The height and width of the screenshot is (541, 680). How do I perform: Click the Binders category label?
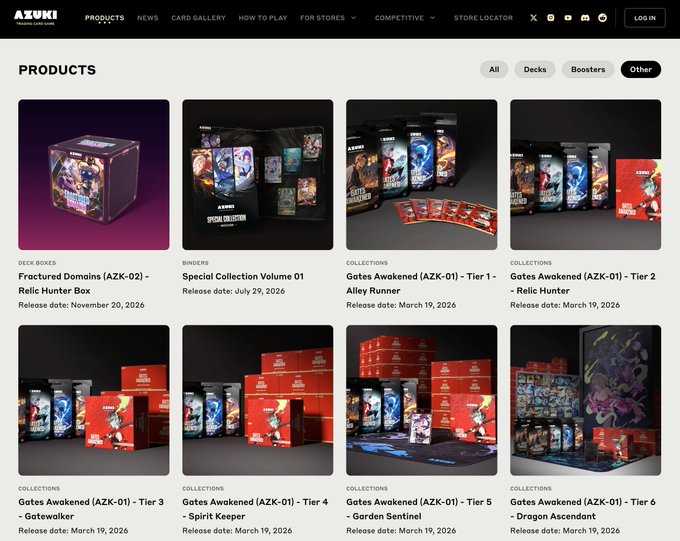tap(195, 263)
